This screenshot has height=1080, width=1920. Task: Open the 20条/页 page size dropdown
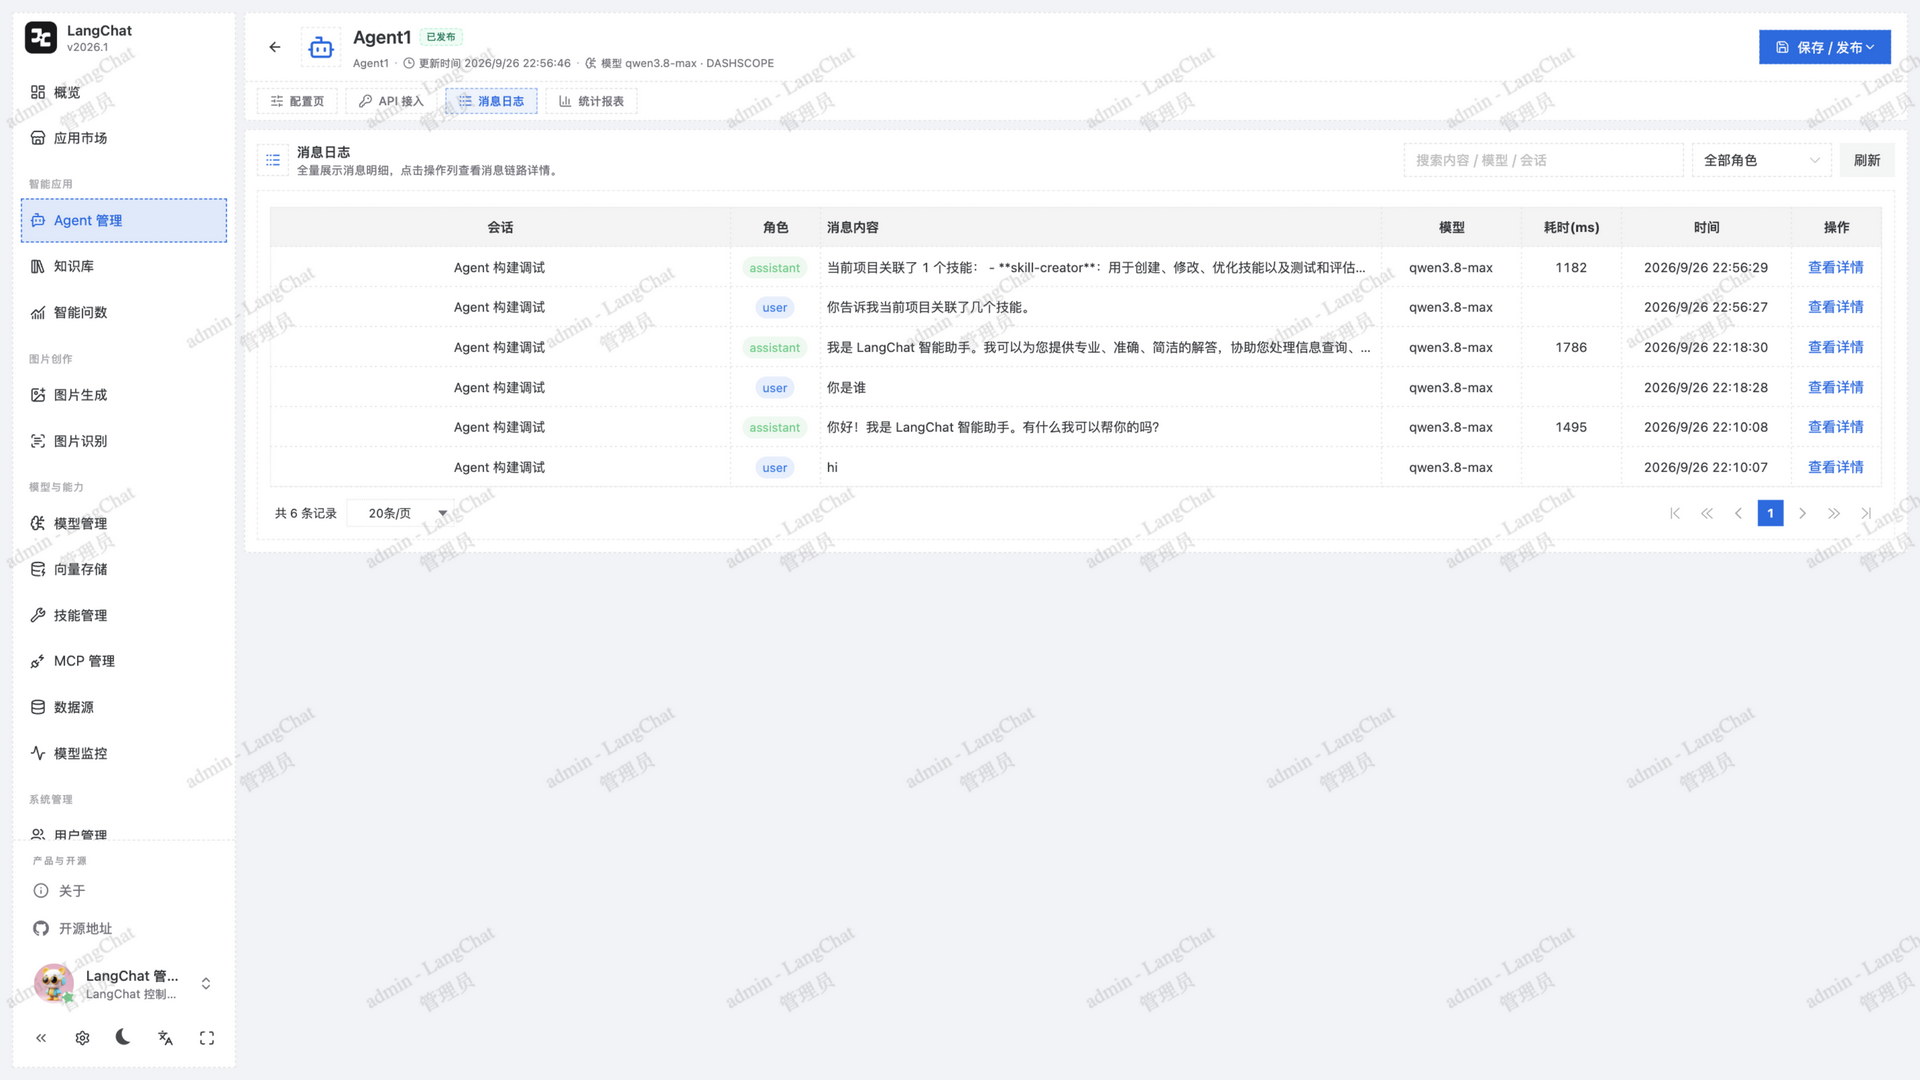click(402, 513)
